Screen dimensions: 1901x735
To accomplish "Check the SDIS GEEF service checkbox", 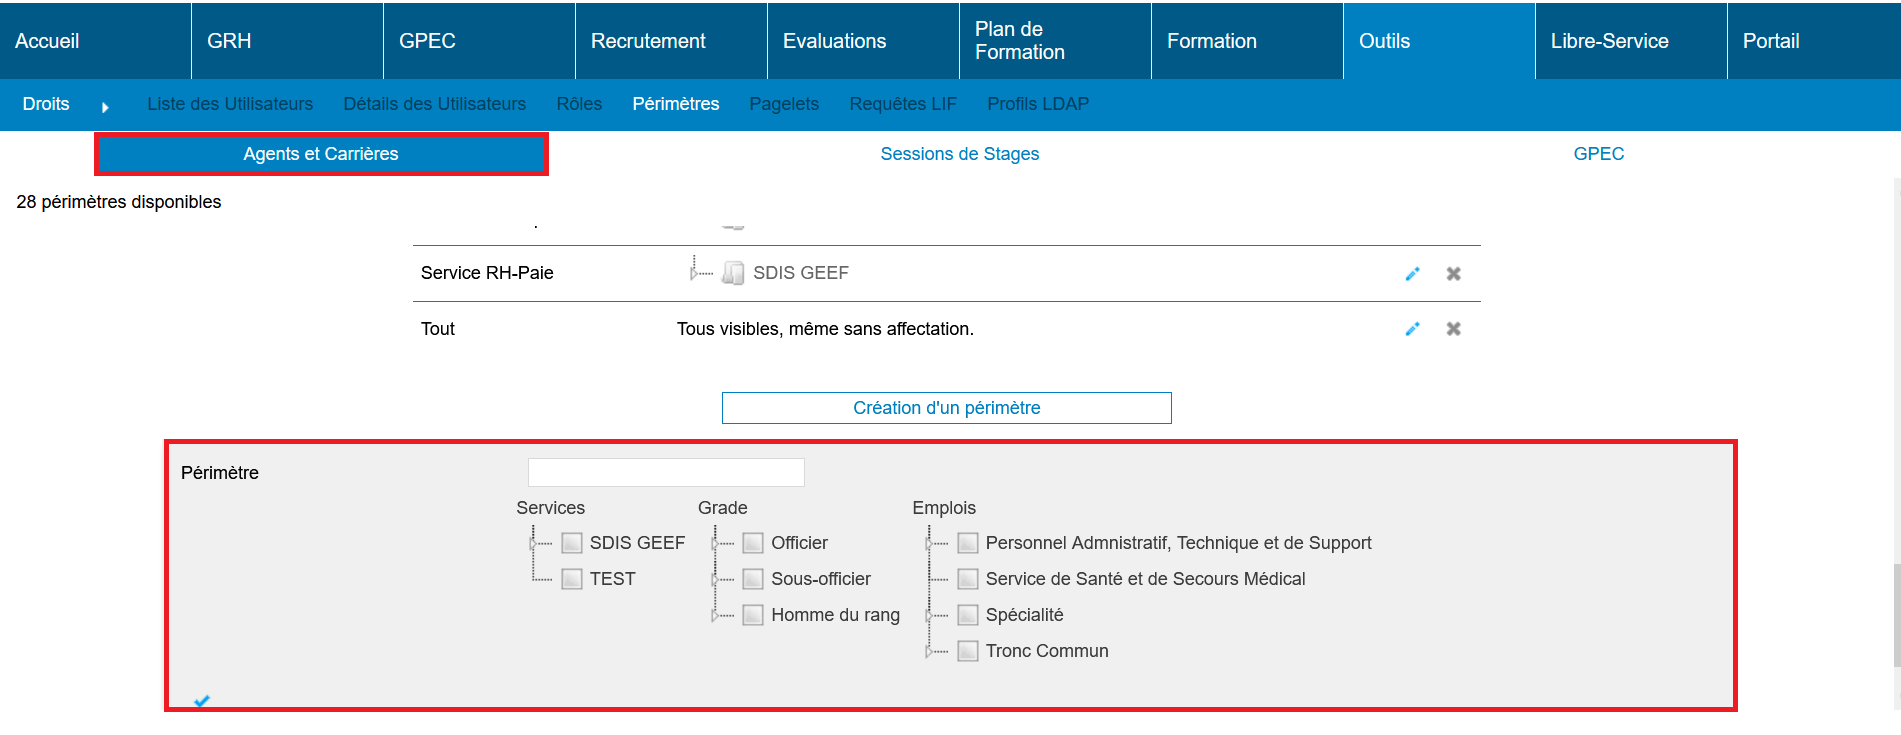I will pos(572,543).
